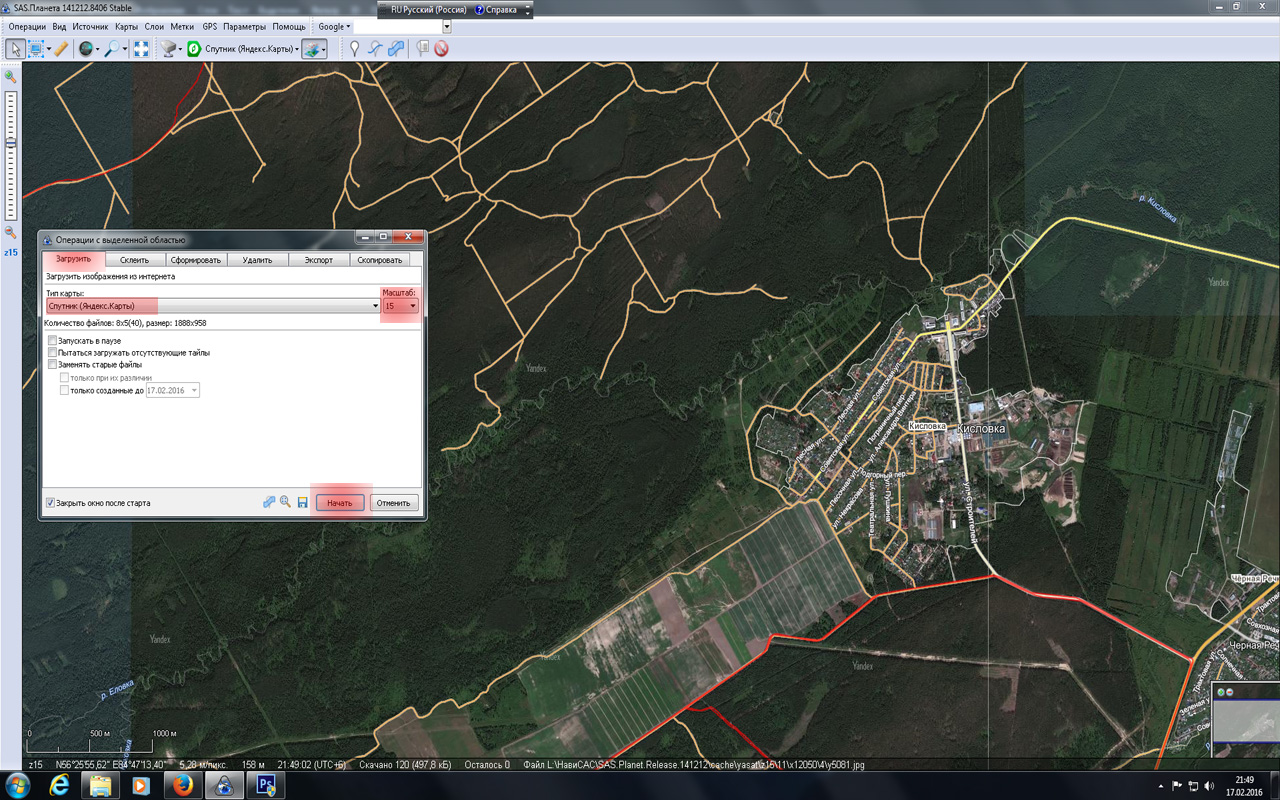Add a new path polyline icon
1280x800 pixels.
click(375, 48)
